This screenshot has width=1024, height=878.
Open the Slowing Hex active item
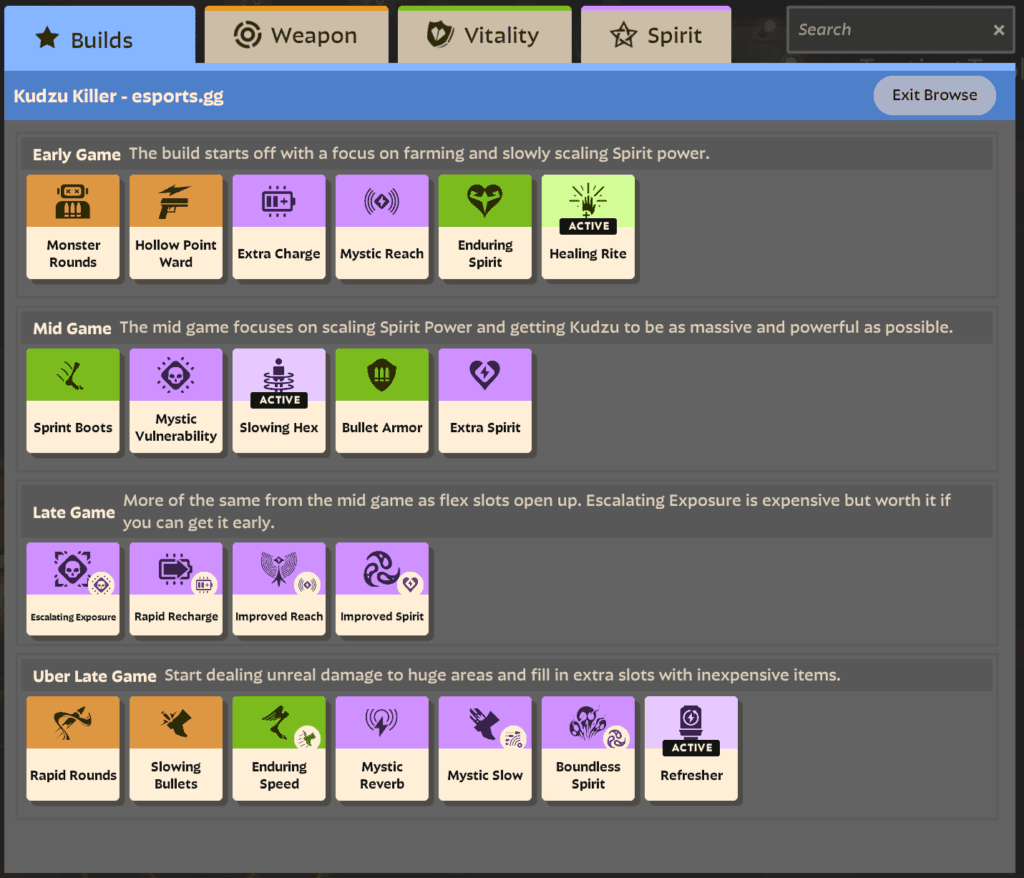(278, 400)
